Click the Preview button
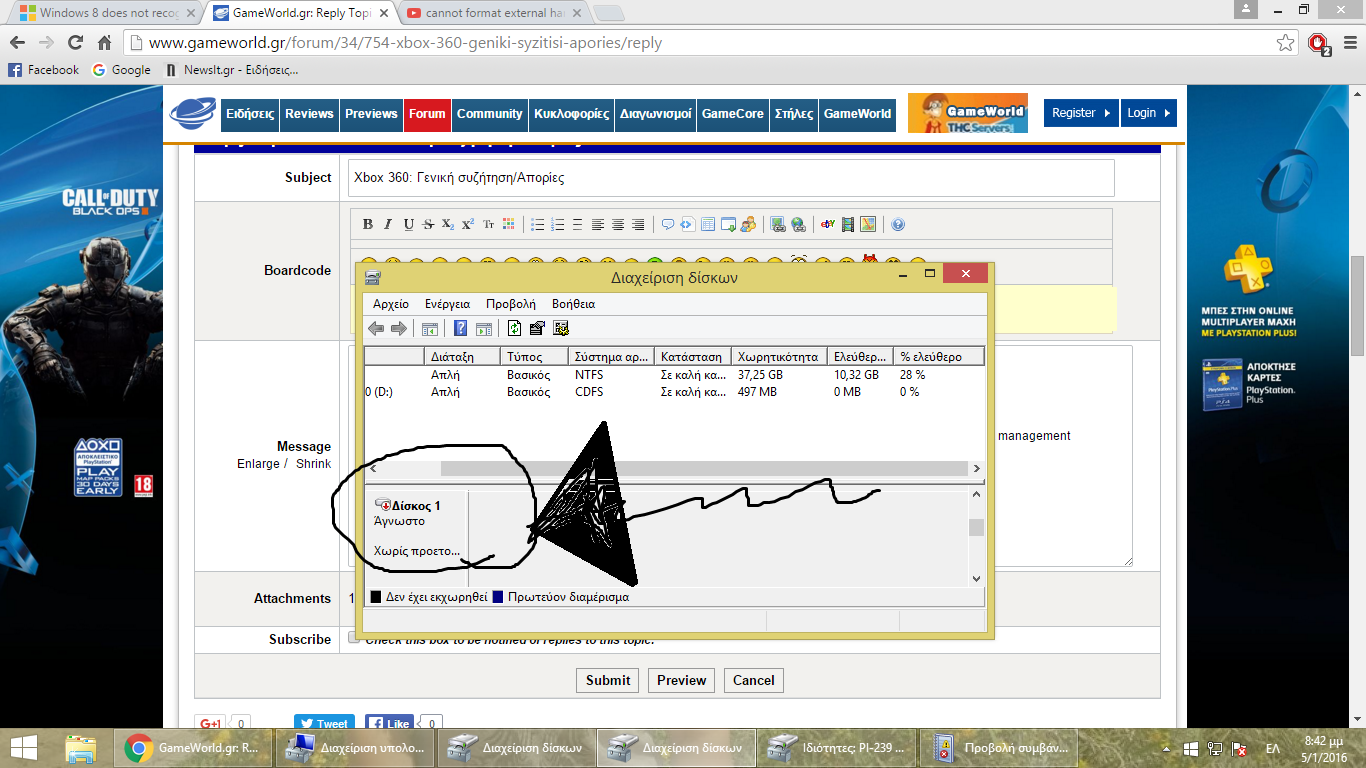Image resolution: width=1366 pixels, height=768 pixels. pyautogui.click(x=682, y=680)
